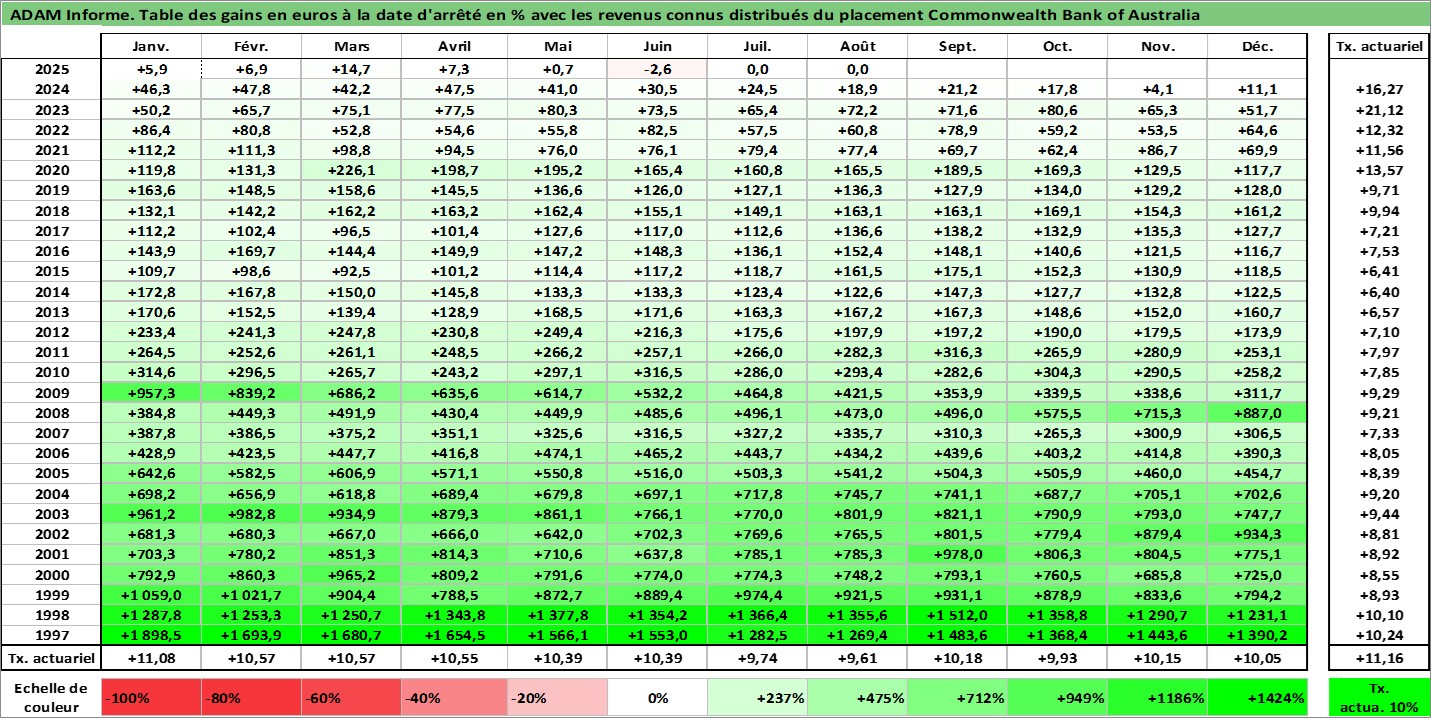Select the +21,12 actuarial rate for 2023

(1378, 110)
